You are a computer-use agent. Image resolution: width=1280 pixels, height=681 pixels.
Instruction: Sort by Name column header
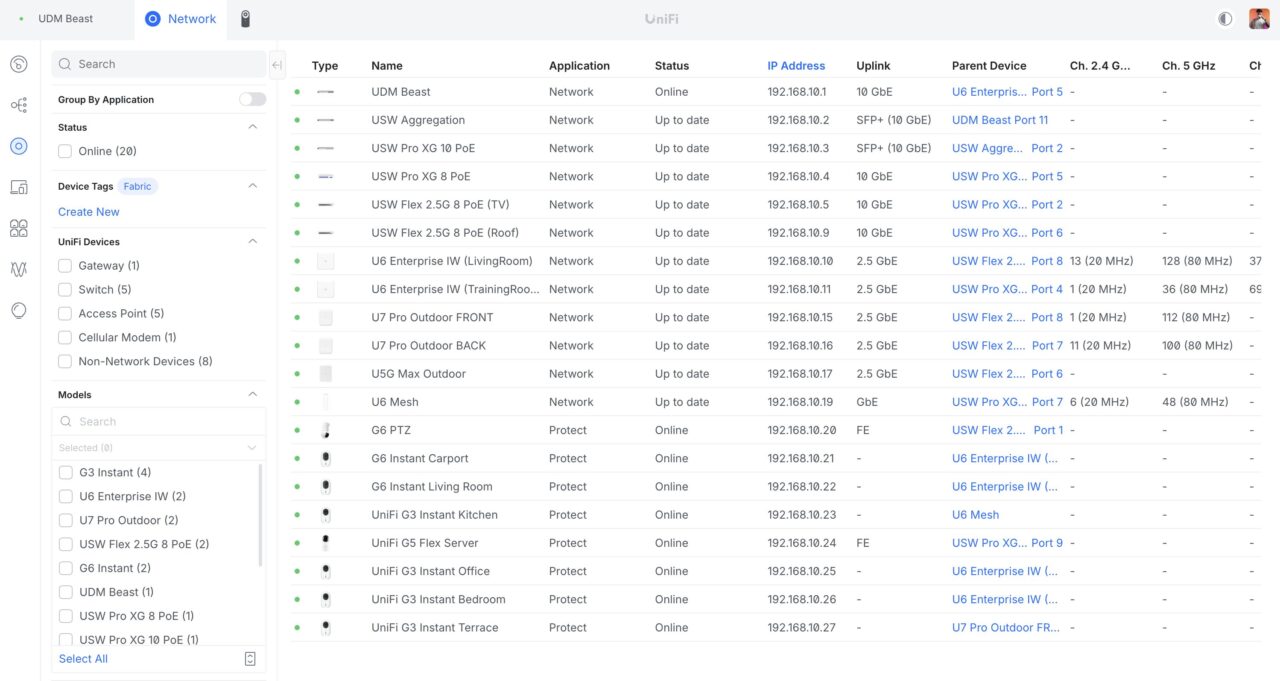(387, 66)
